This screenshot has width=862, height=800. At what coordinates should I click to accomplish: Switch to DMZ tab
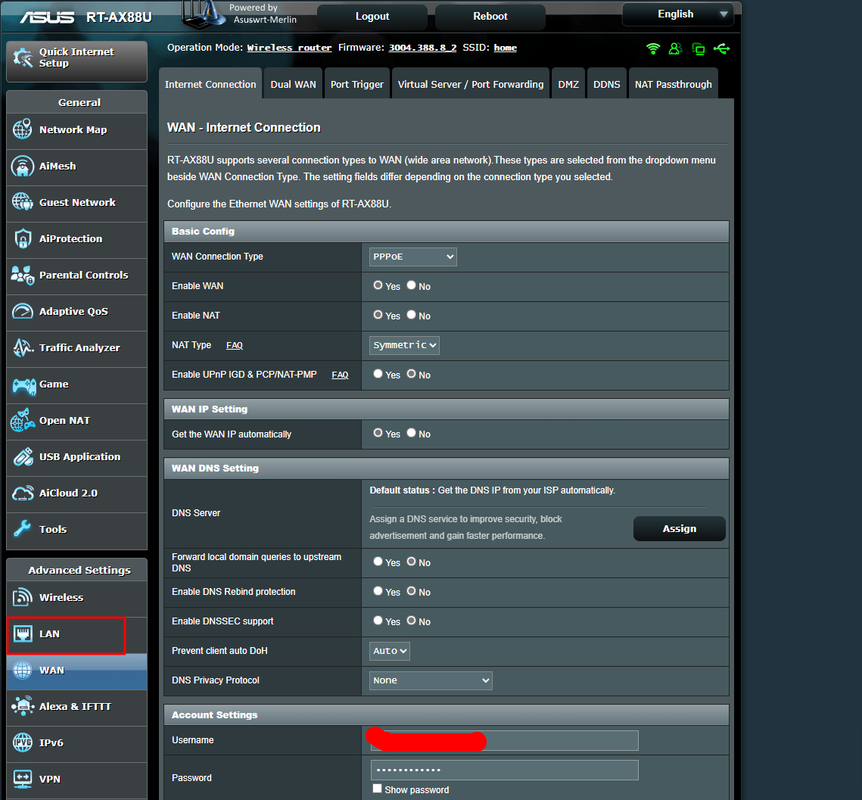pos(568,84)
